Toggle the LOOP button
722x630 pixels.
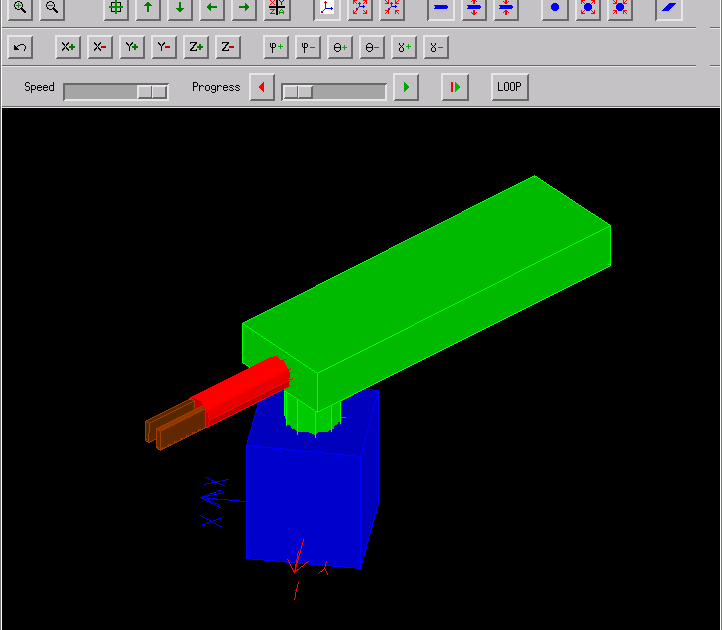pyautogui.click(x=509, y=87)
